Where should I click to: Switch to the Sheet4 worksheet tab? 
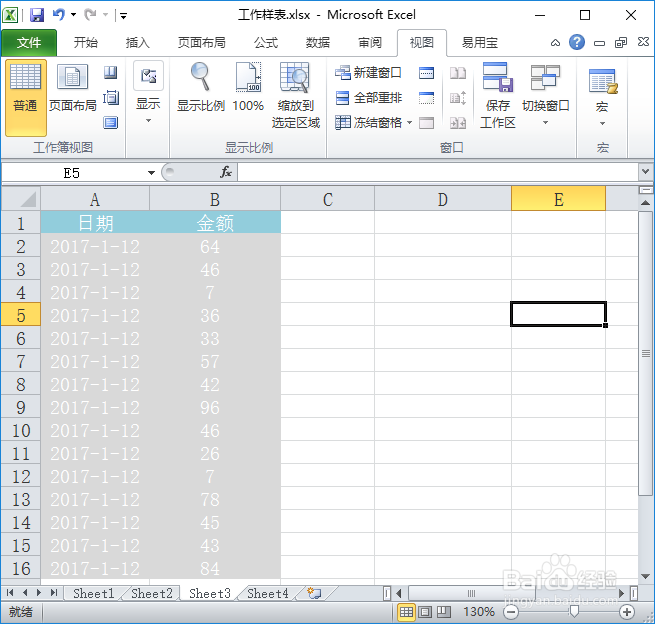point(268,594)
